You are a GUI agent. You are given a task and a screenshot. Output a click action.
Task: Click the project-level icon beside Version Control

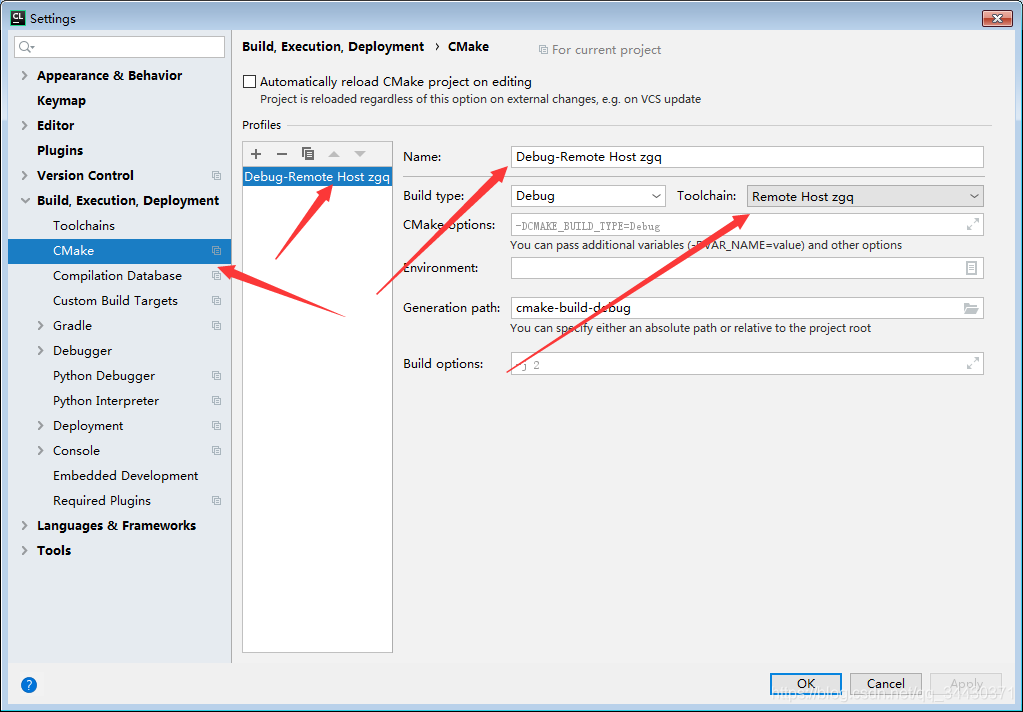point(217,176)
